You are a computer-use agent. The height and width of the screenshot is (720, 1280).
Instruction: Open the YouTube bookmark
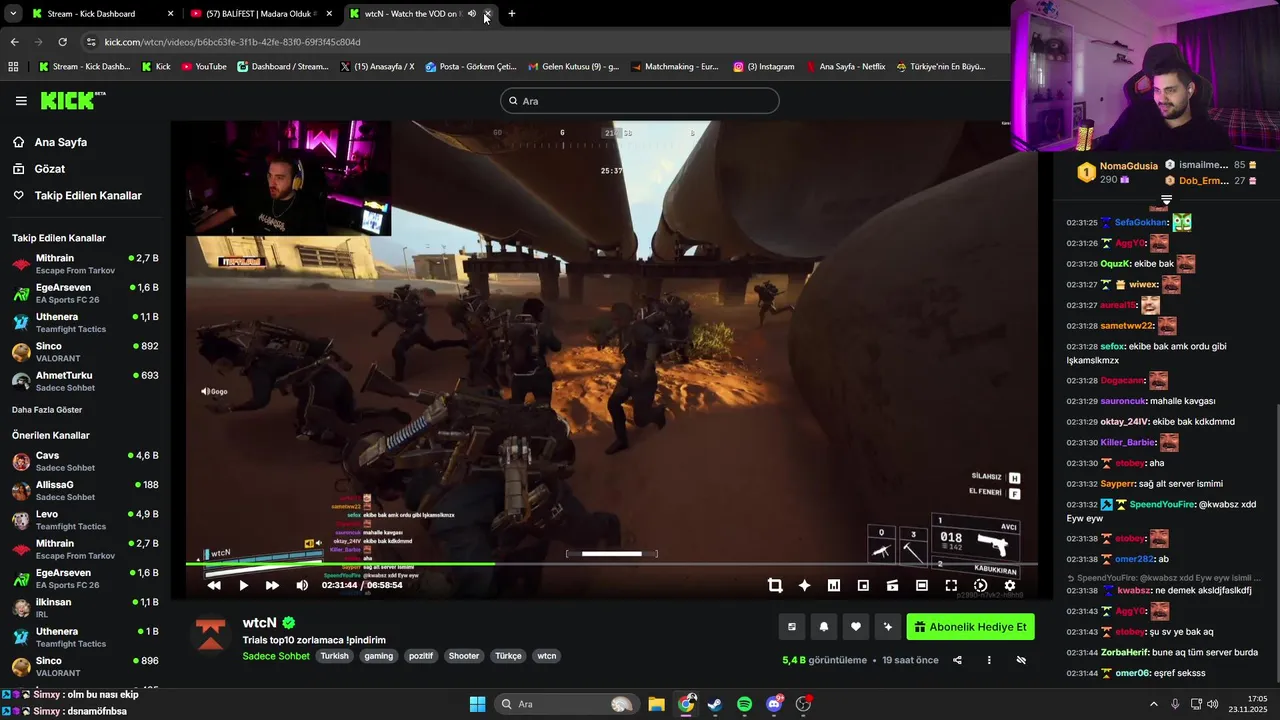point(204,67)
